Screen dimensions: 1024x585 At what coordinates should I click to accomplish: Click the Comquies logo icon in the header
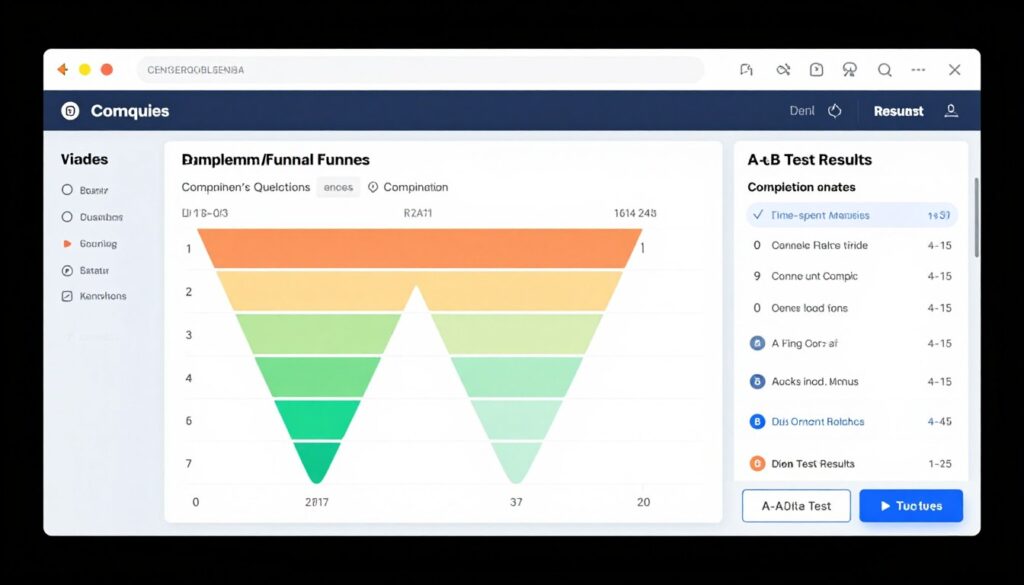click(69, 110)
